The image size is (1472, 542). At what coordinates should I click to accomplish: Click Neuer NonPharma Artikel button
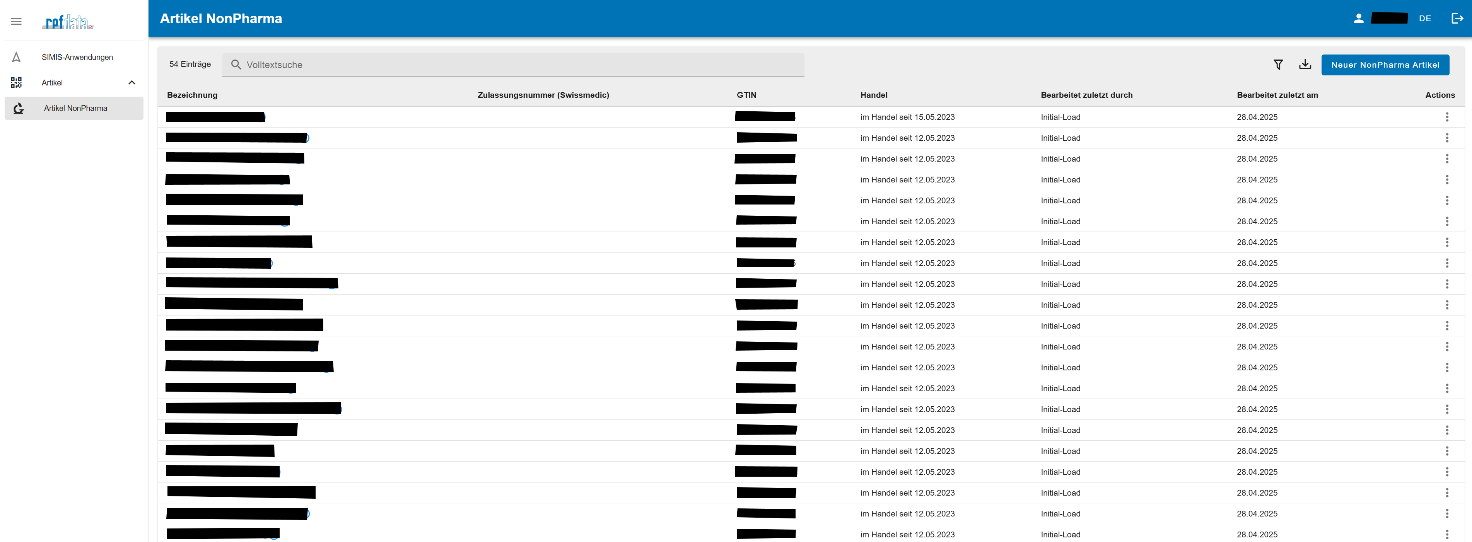pos(1385,64)
